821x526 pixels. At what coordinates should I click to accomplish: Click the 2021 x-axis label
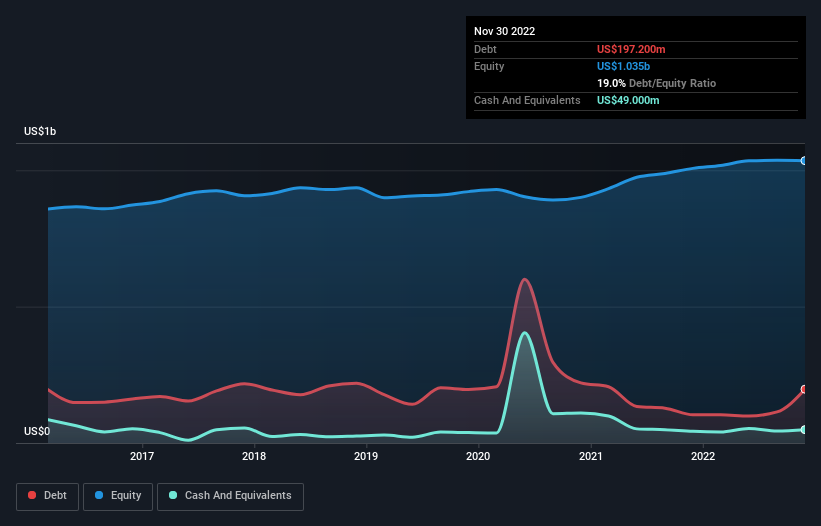point(591,456)
